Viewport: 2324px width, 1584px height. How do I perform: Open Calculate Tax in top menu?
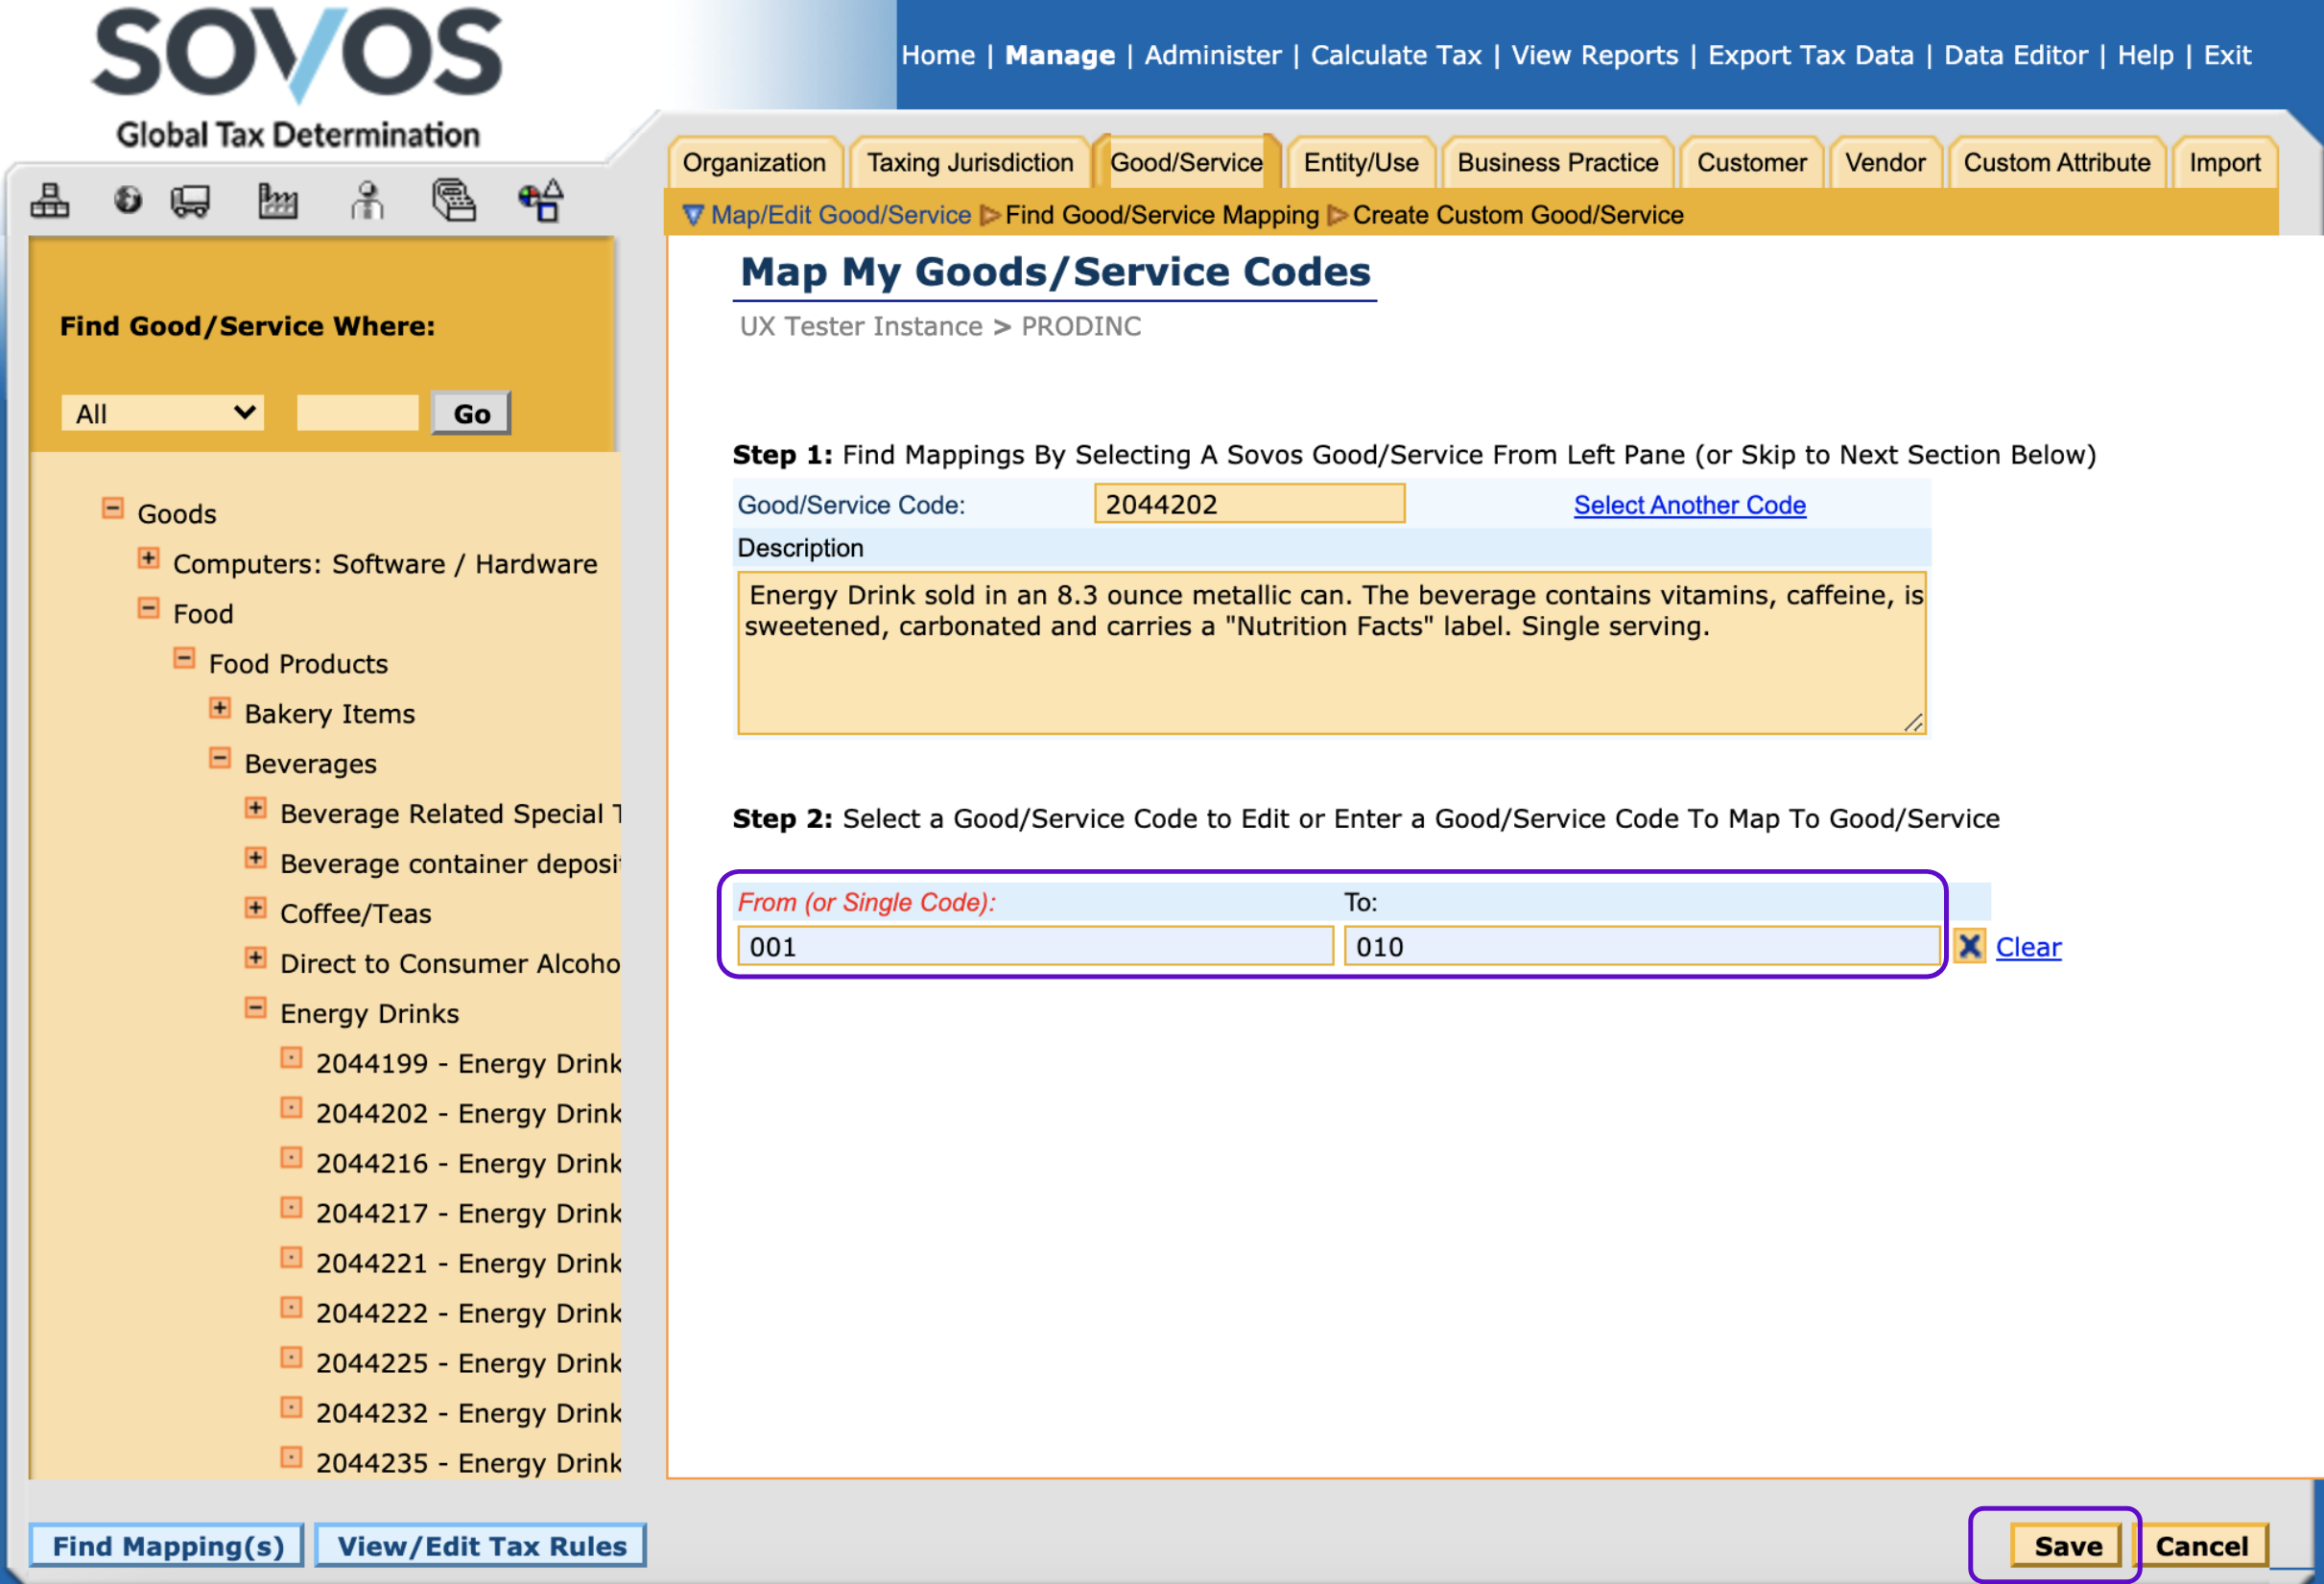1395,55
